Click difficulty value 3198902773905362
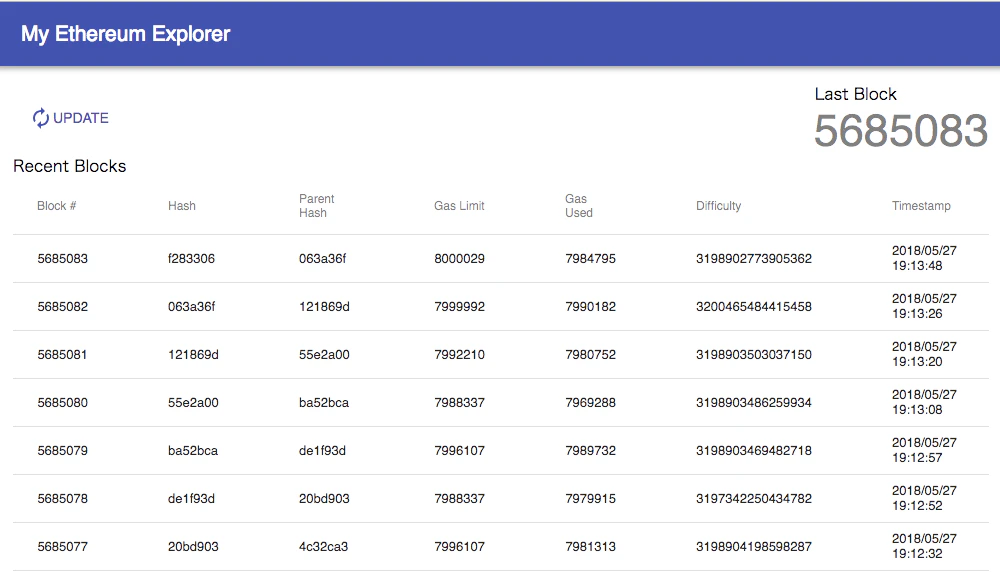Image resolution: width=1000 pixels, height=576 pixels. point(754,258)
